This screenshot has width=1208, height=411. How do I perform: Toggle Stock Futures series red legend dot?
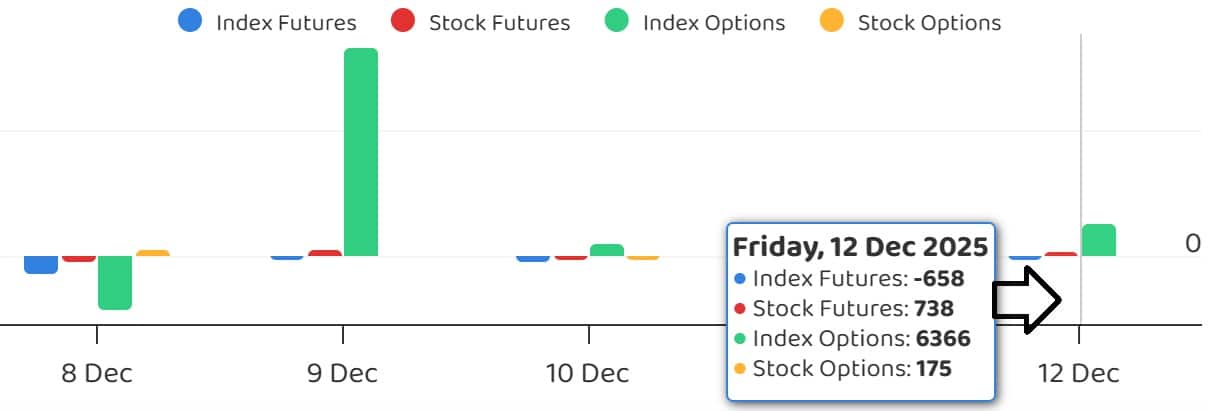pyautogui.click(x=402, y=21)
